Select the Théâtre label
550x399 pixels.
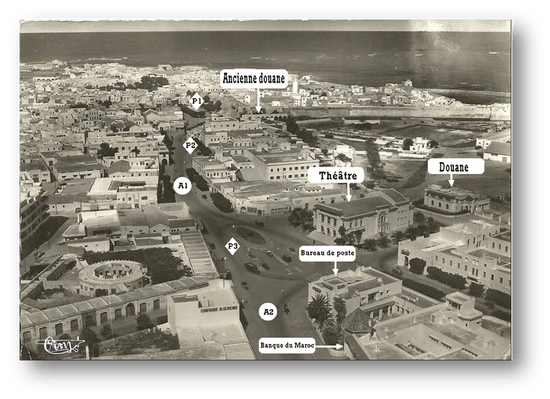(337, 175)
